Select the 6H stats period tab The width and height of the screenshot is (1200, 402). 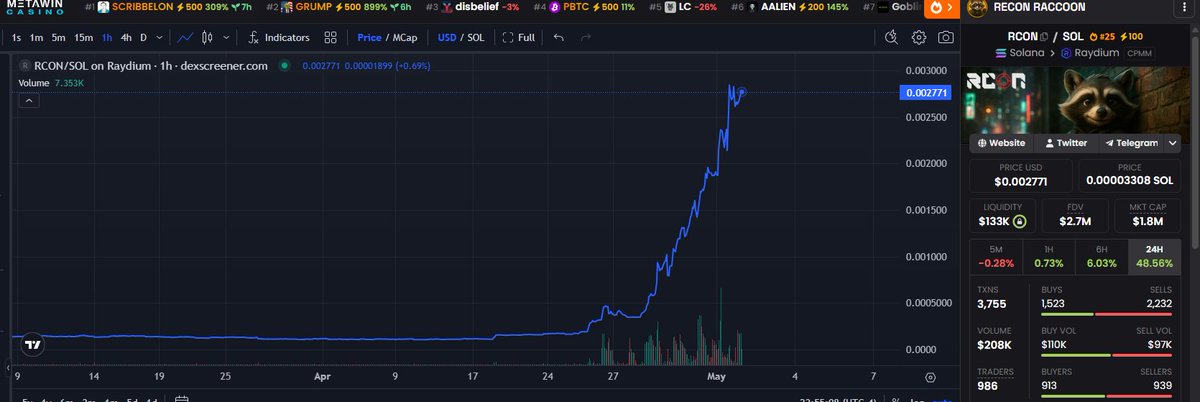click(1101, 256)
